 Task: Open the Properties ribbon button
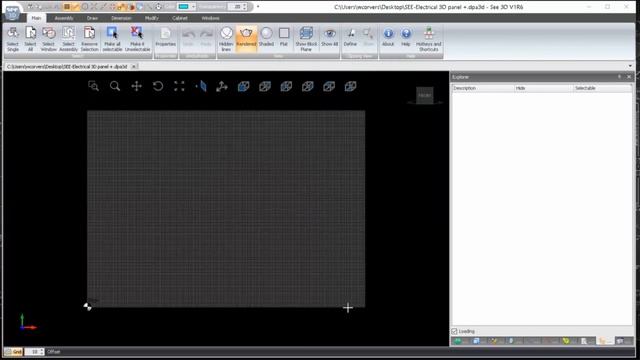coord(165,37)
